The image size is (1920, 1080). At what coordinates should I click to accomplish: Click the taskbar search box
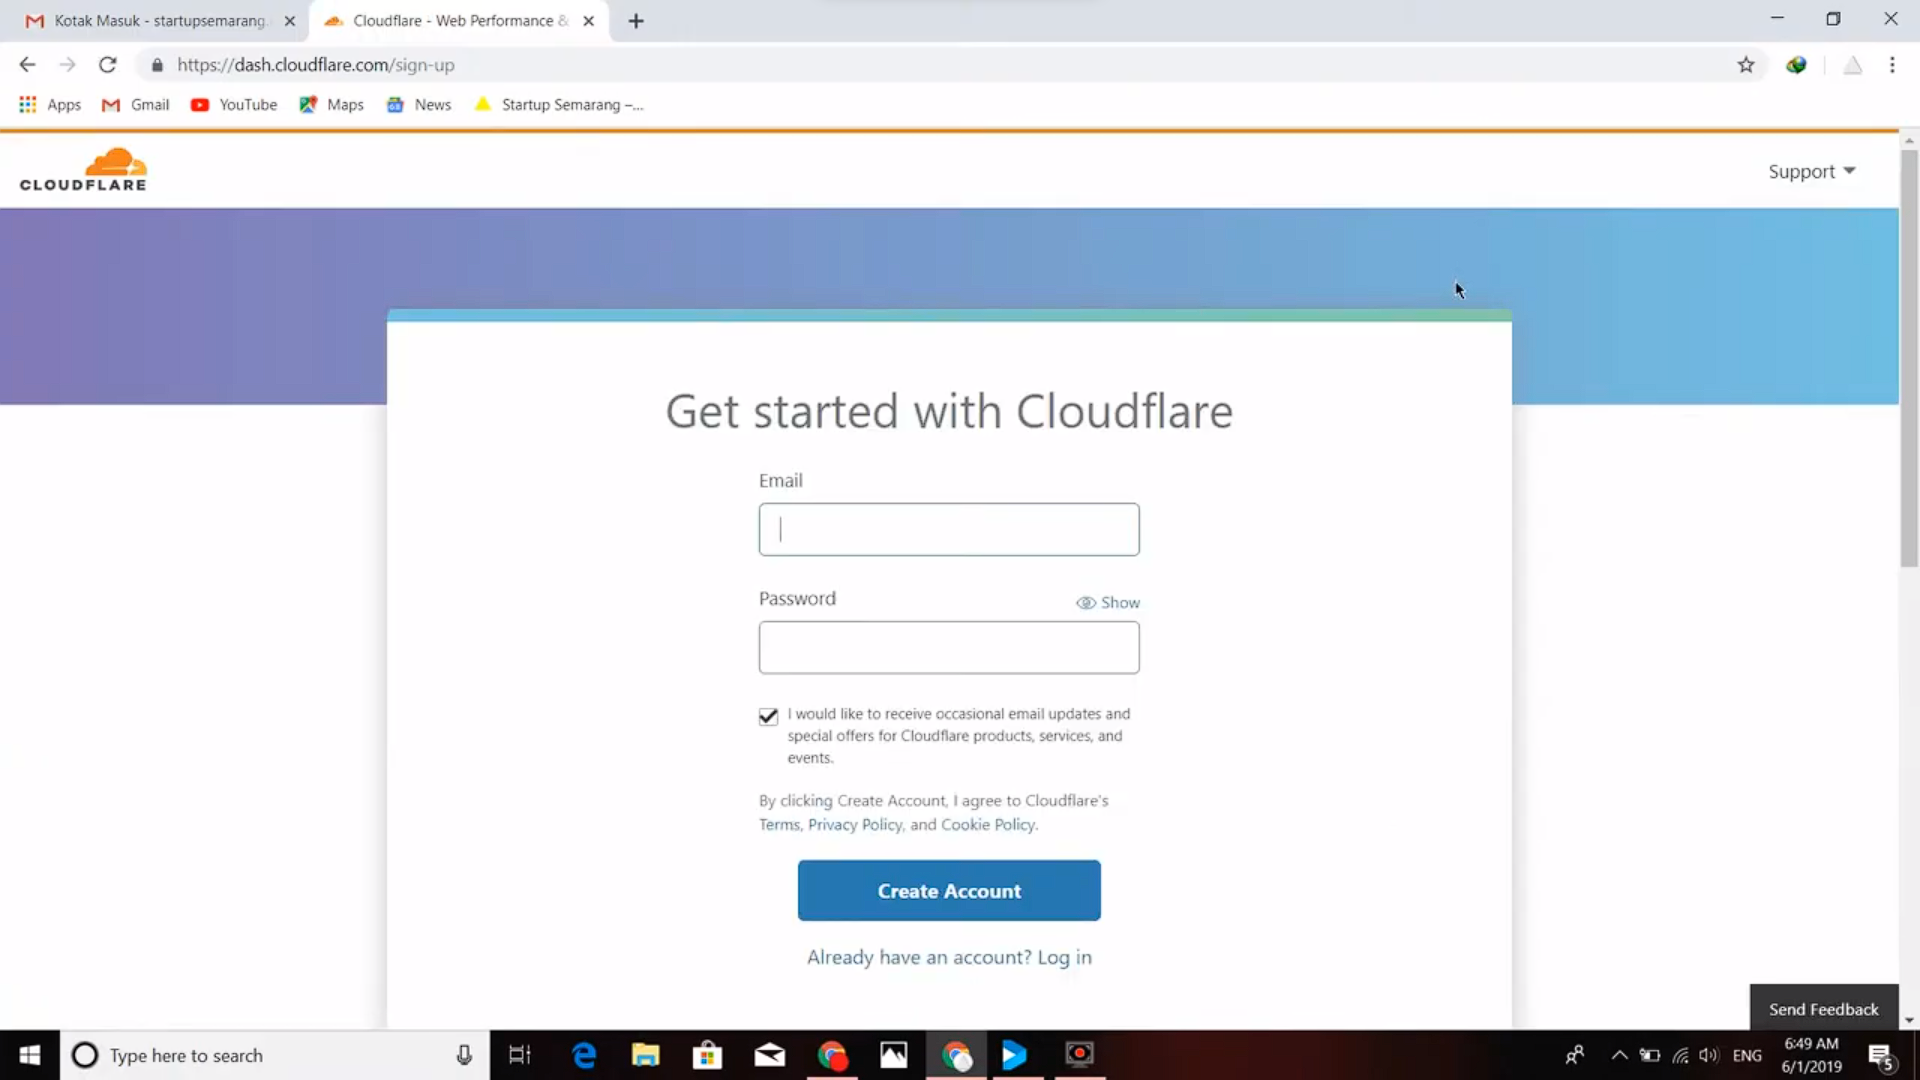coord(275,1055)
